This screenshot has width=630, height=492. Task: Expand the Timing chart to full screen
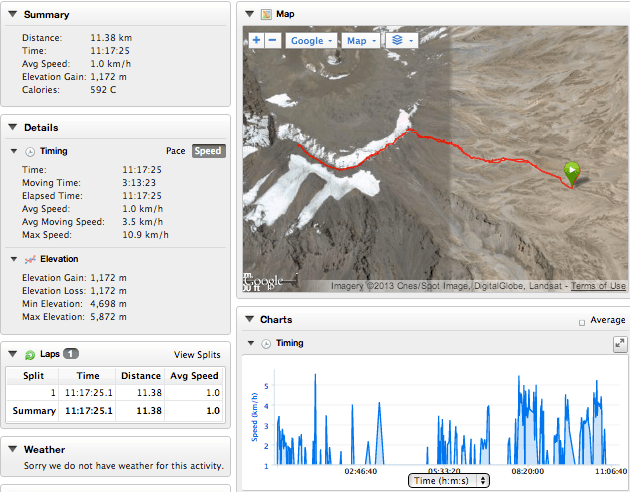coord(620,343)
